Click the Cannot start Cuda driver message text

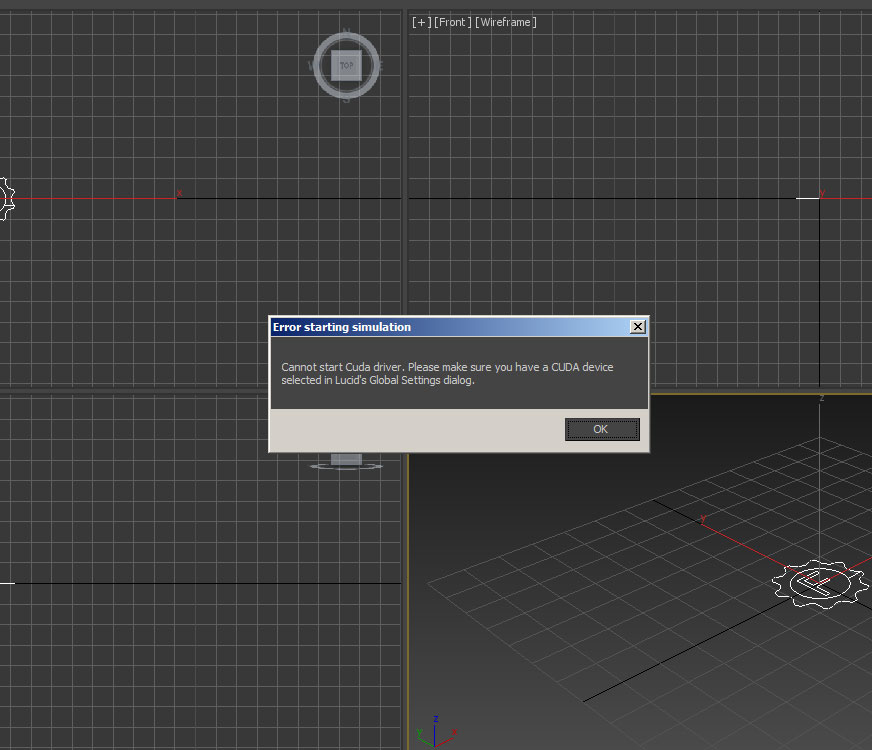(x=447, y=374)
